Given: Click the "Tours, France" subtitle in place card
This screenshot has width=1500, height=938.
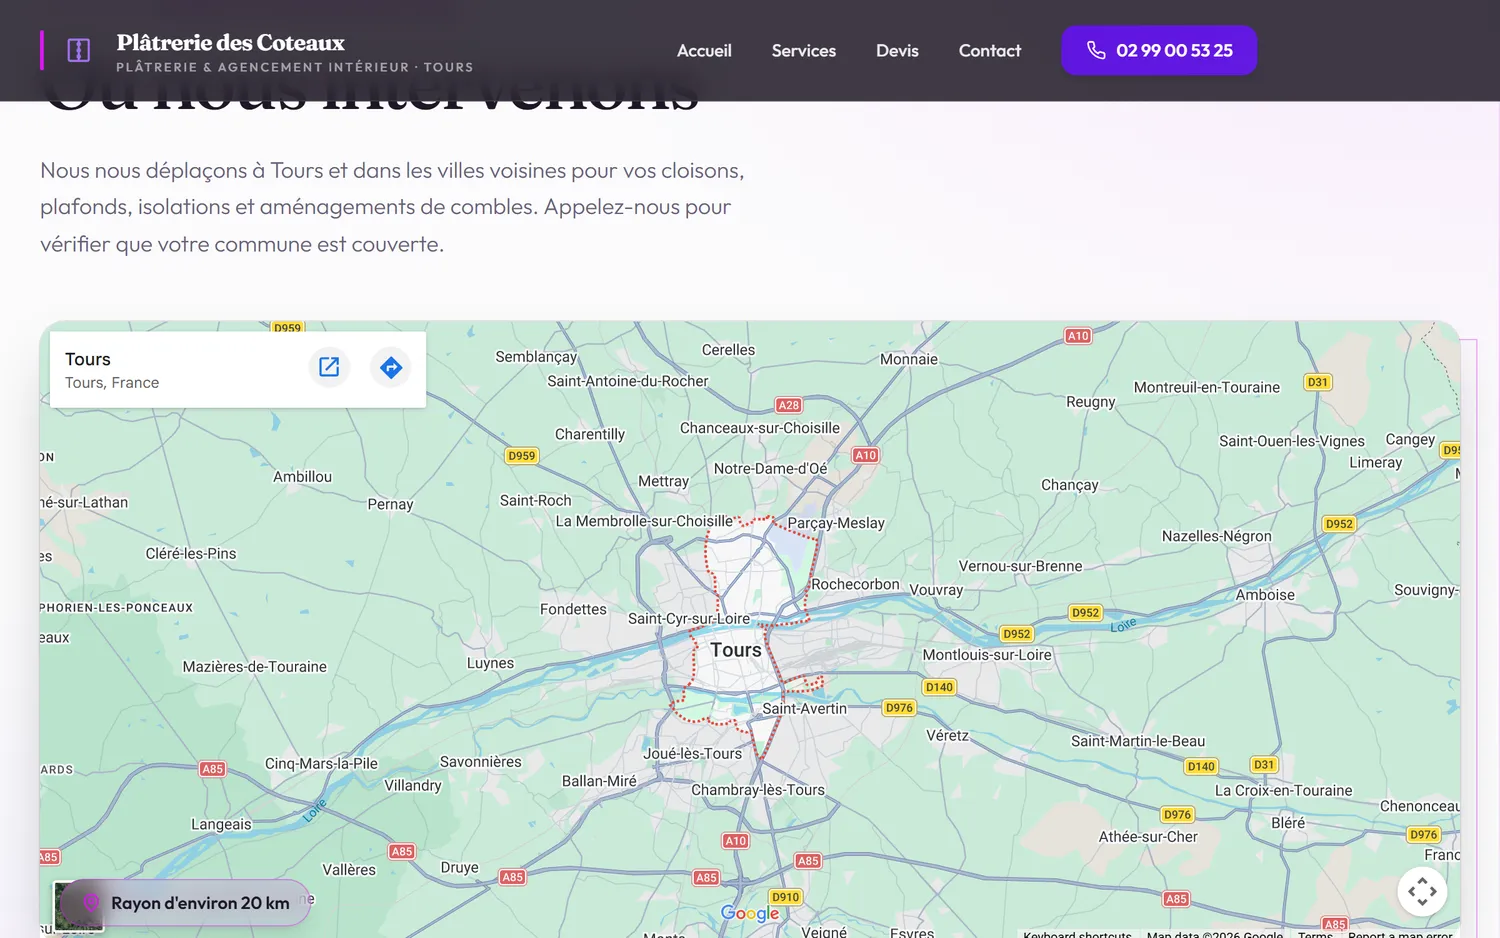Looking at the screenshot, I should click(x=112, y=383).
